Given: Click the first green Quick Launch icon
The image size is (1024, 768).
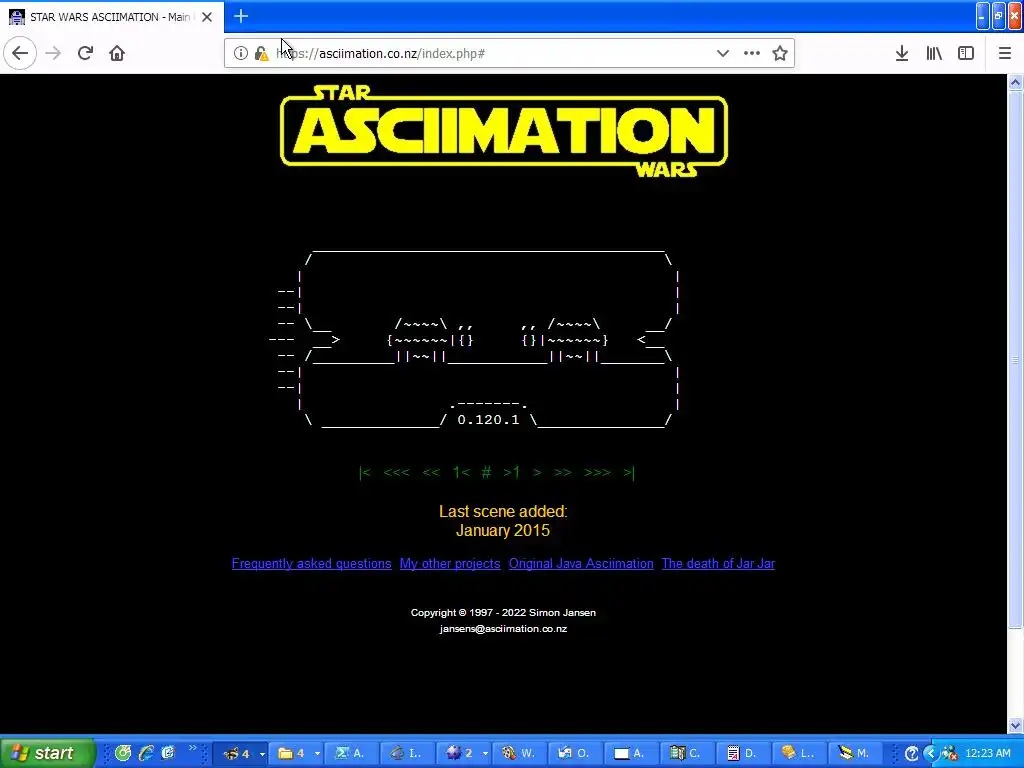Looking at the screenshot, I should 123,753.
